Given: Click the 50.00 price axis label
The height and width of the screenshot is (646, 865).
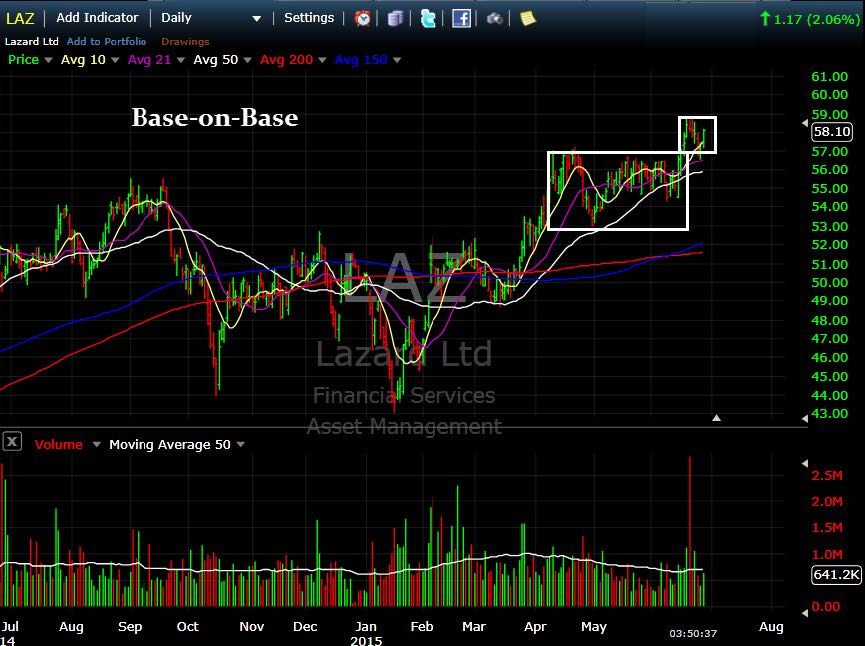Looking at the screenshot, I should (x=829, y=282).
